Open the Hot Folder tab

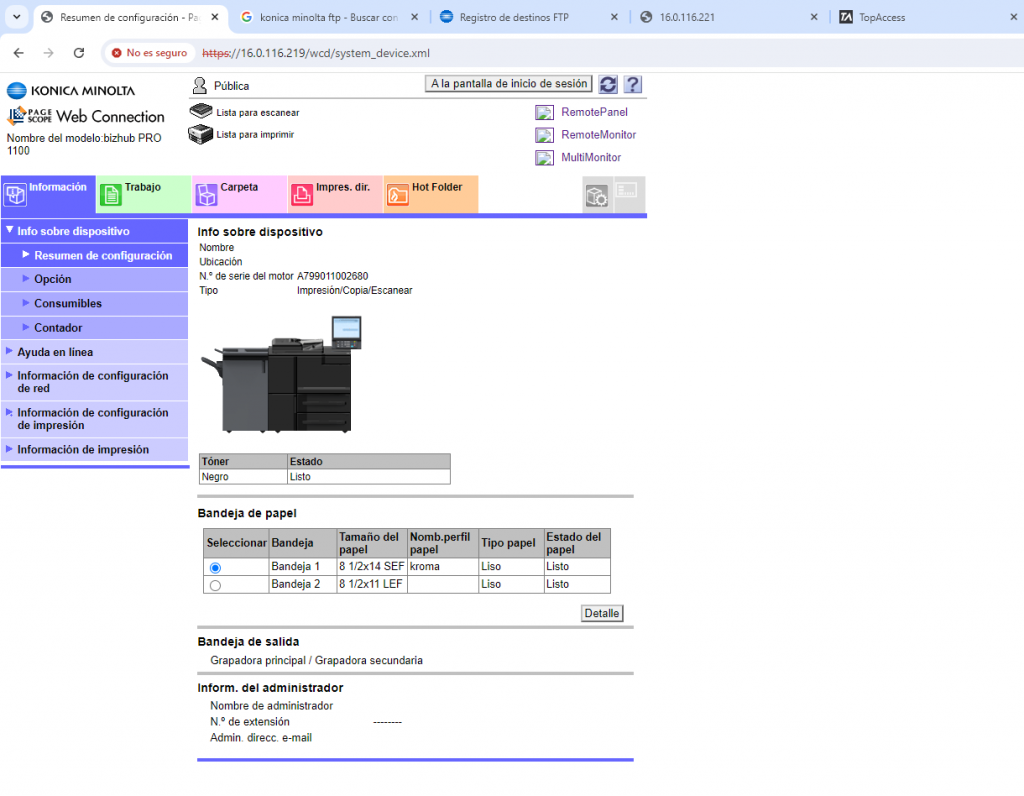click(x=437, y=188)
